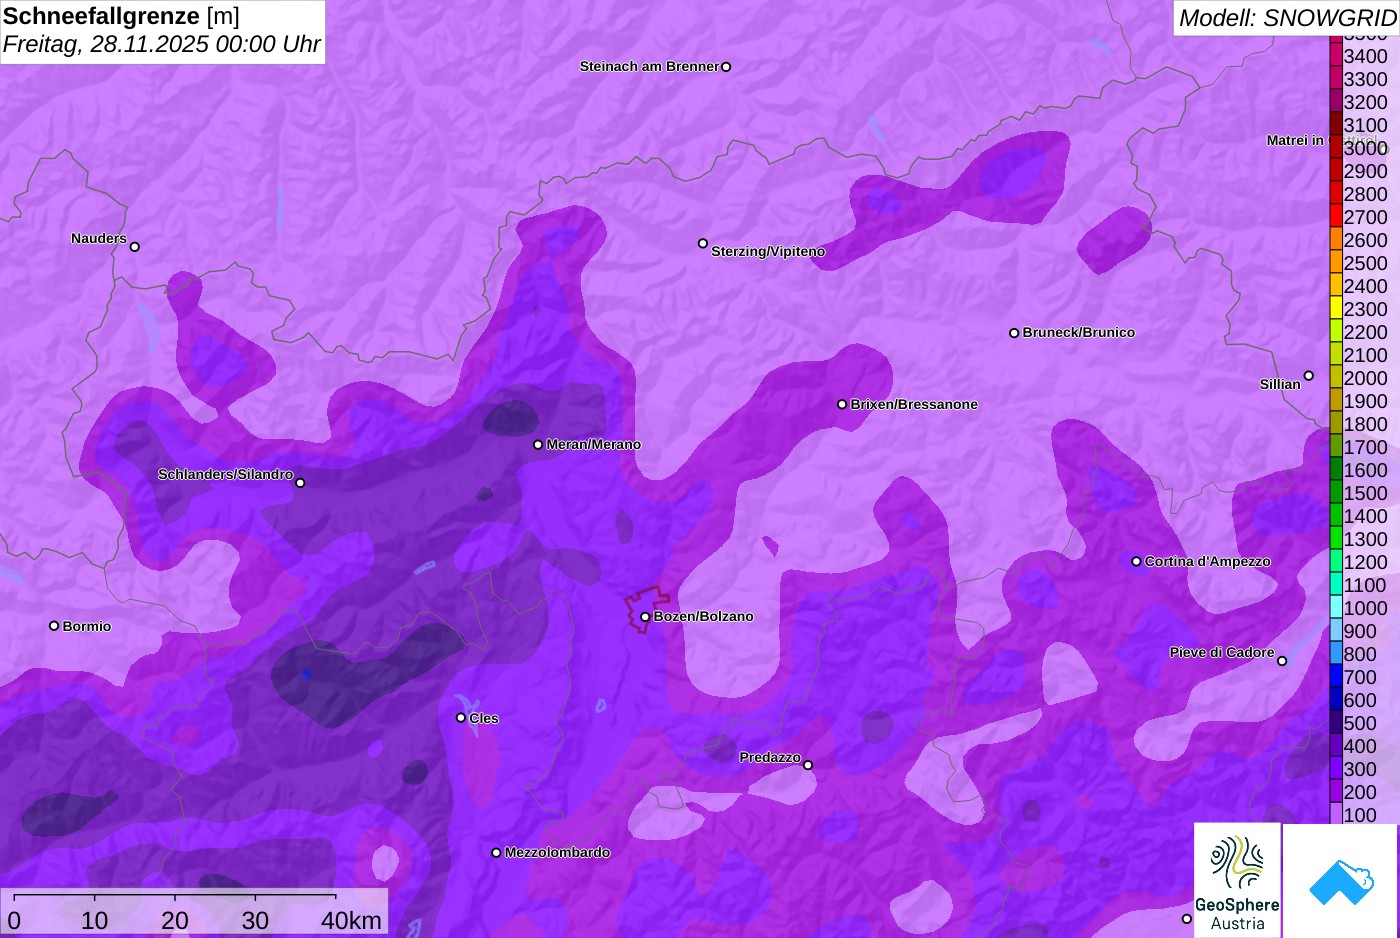Select the Bozen/Bolzano marker dot
Image resolution: width=1400 pixels, height=938 pixels.
click(645, 617)
